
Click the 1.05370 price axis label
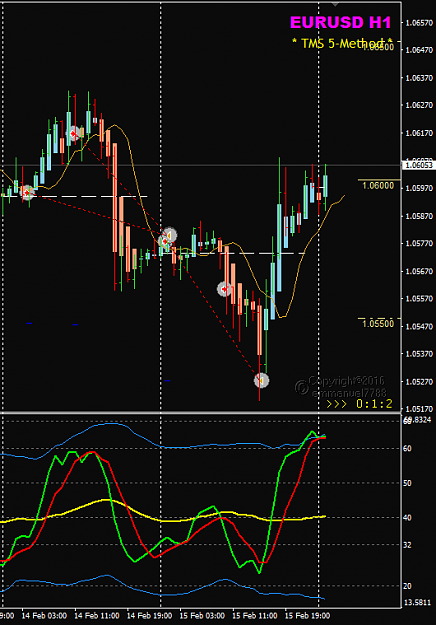click(x=419, y=354)
